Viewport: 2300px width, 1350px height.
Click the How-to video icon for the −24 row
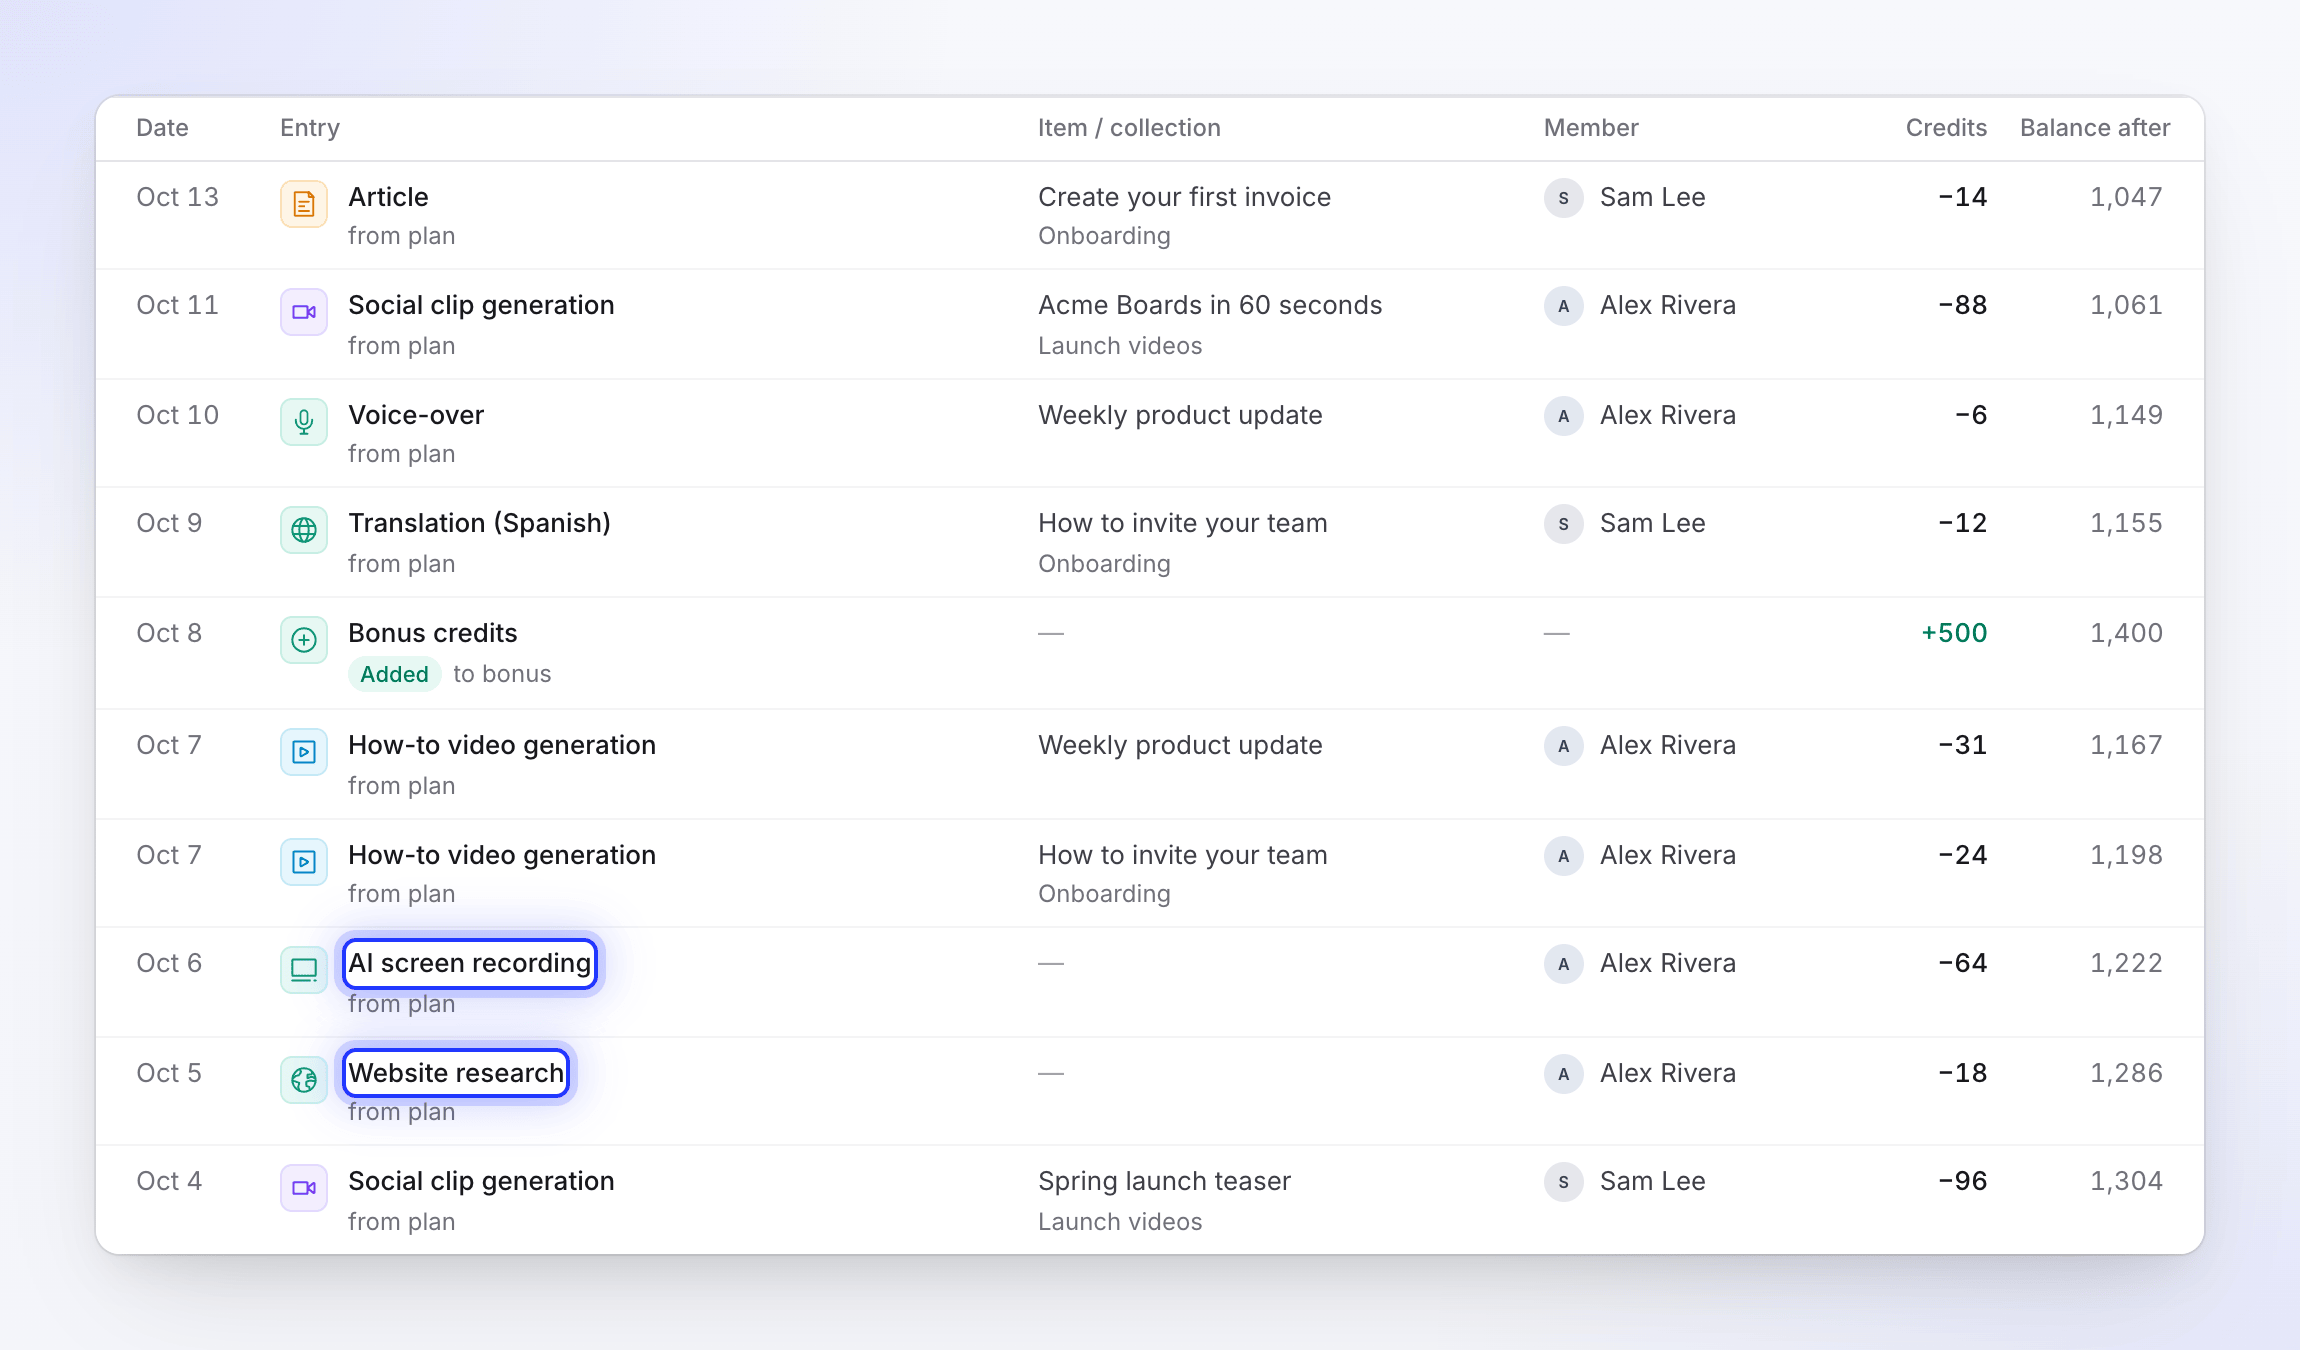tap(304, 862)
